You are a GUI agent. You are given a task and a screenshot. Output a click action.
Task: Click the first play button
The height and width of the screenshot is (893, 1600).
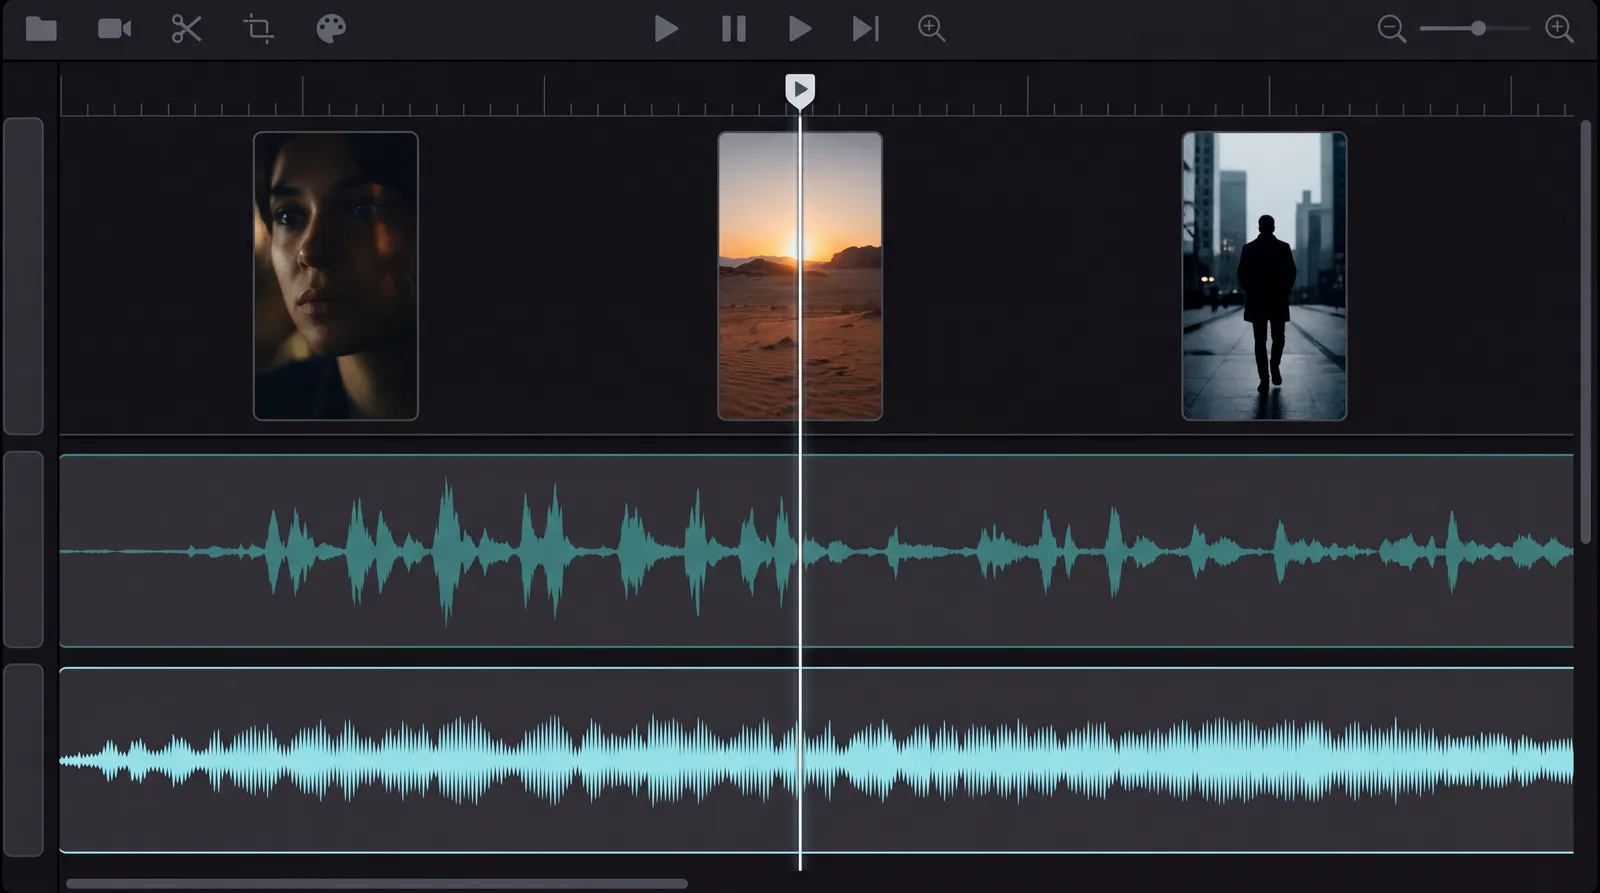666,28
